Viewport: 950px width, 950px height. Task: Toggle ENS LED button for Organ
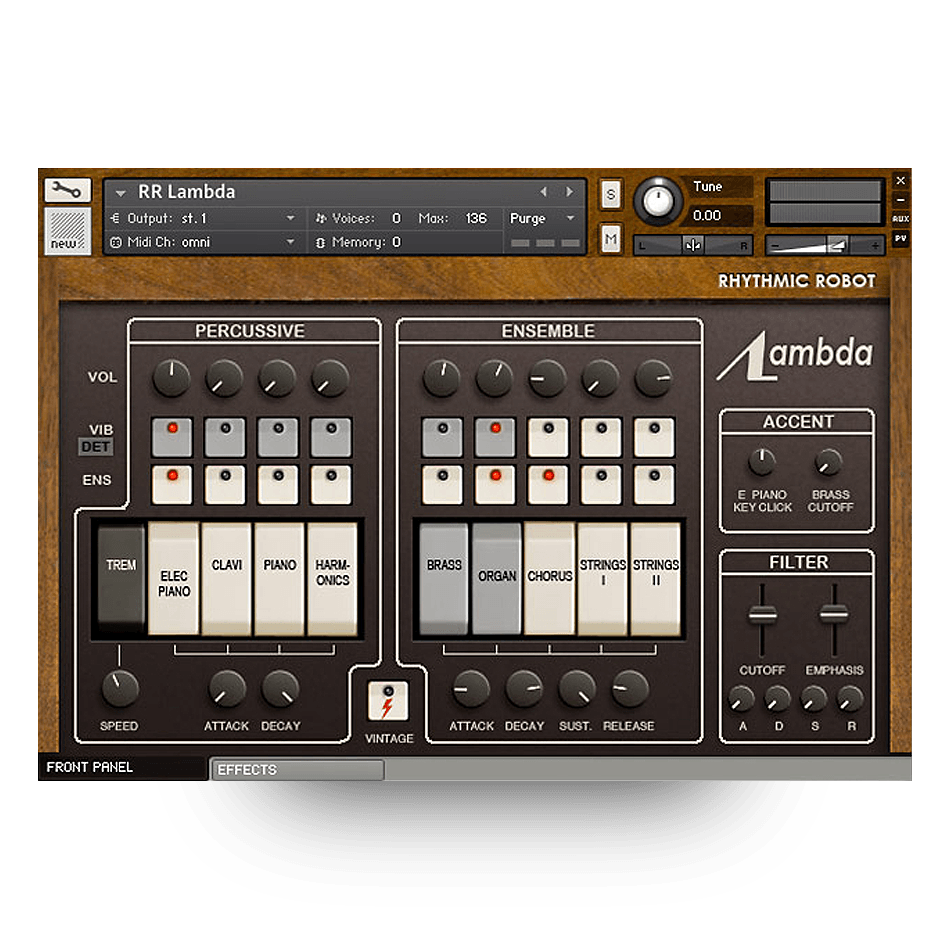[x=496, y=485]
